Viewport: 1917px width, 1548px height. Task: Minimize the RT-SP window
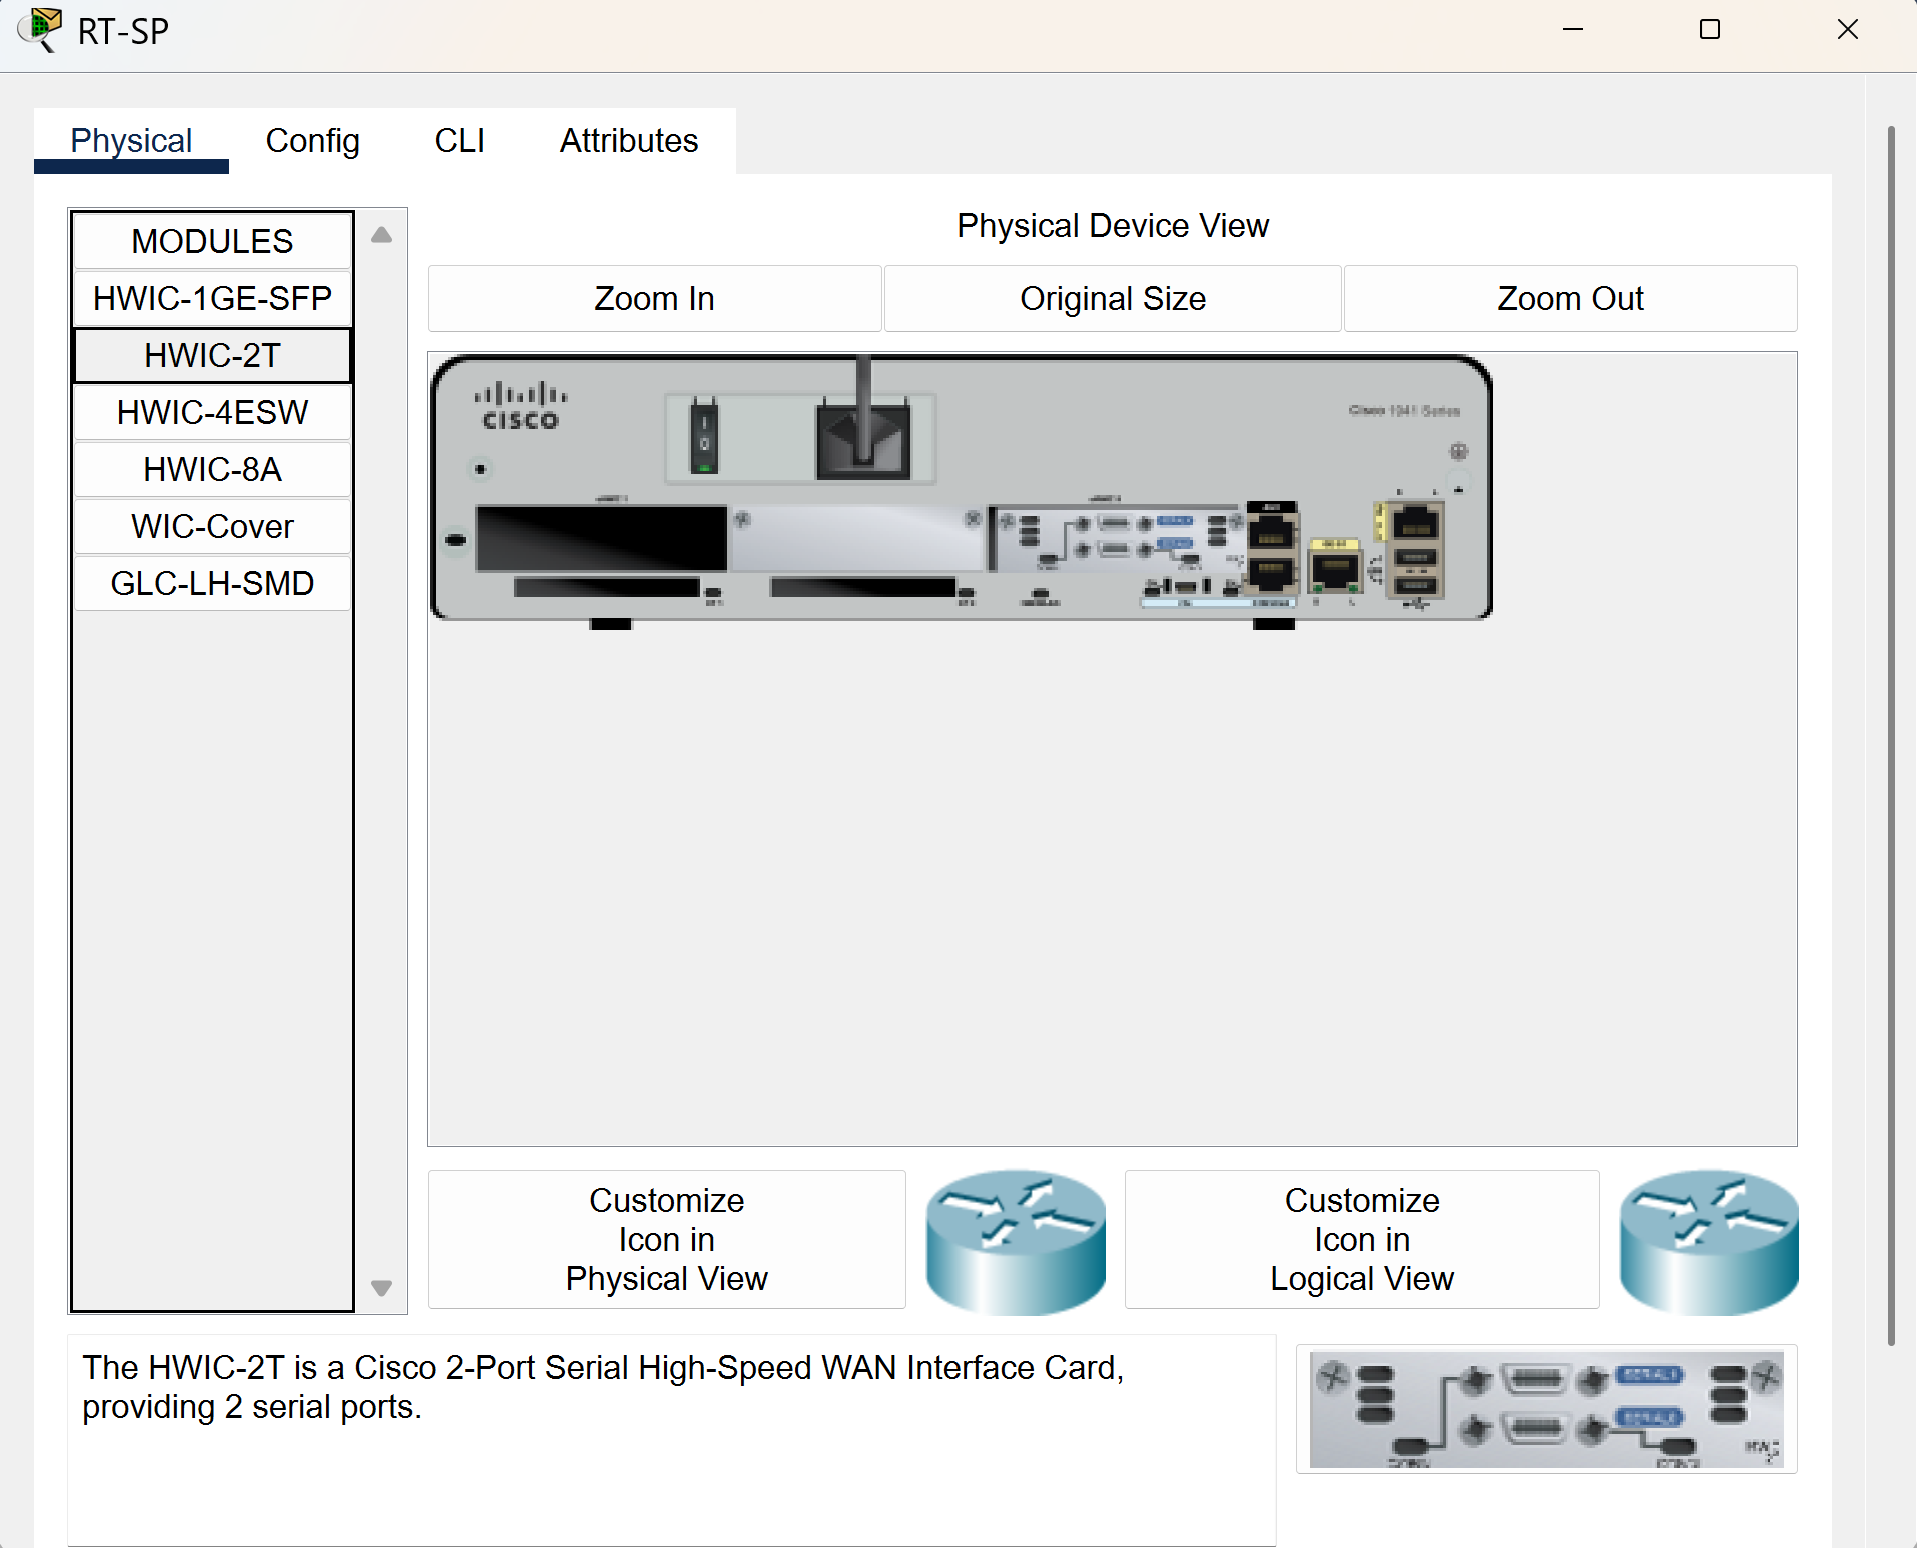pyautogui.click(x=1572, y=30)
